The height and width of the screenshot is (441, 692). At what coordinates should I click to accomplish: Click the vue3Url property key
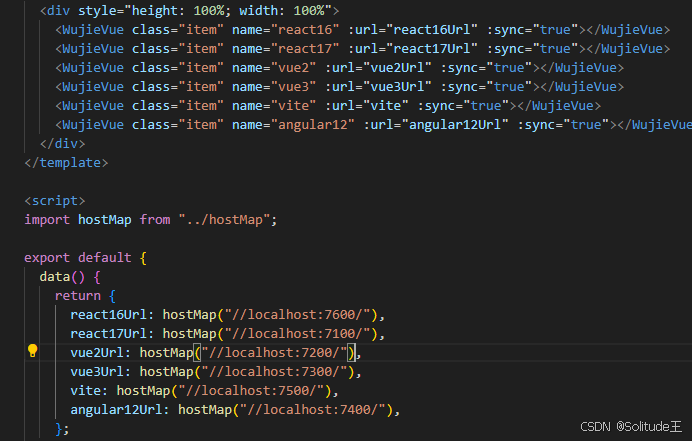click(97, 371)
